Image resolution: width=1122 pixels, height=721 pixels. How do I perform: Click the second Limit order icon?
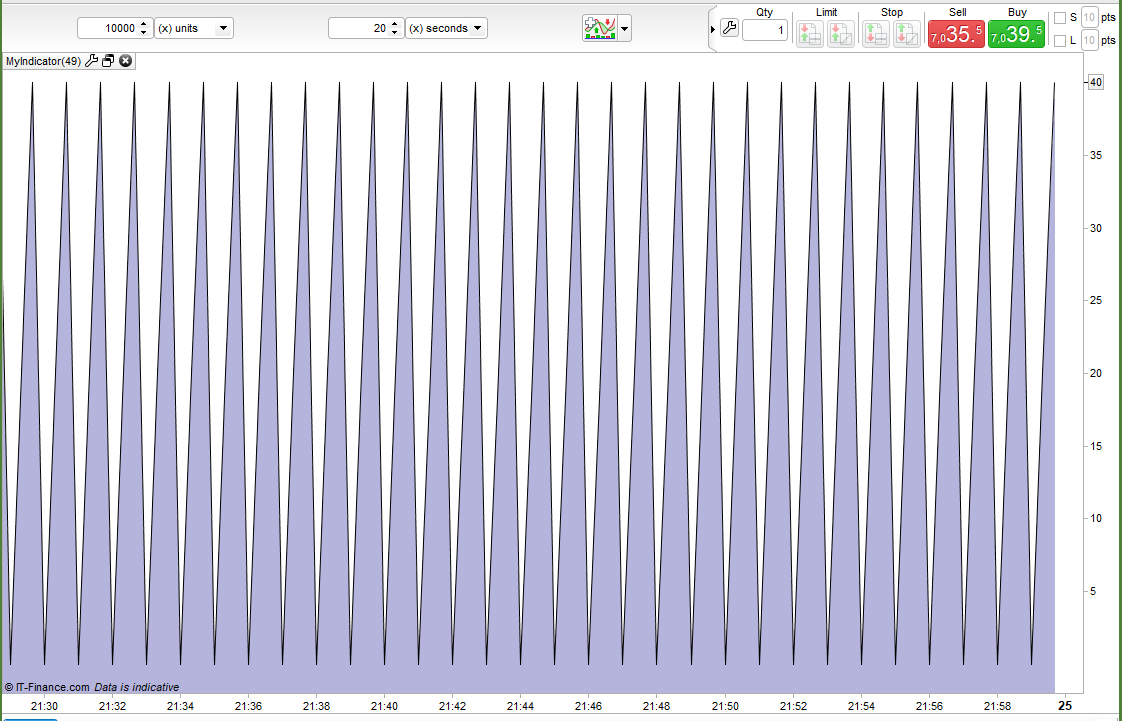840,33
